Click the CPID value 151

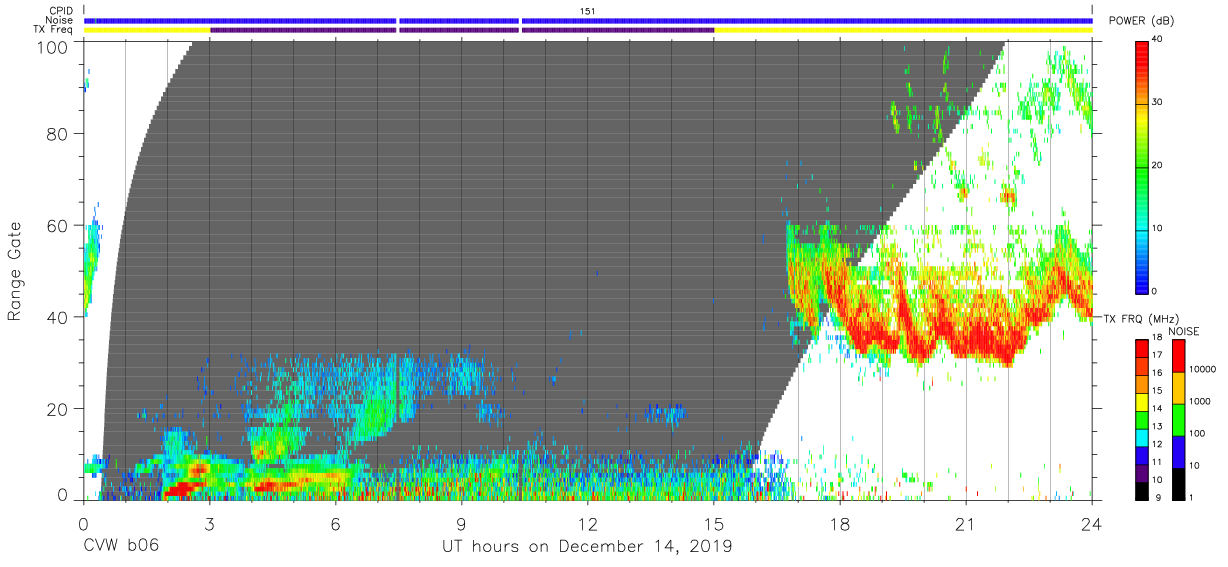587,11
